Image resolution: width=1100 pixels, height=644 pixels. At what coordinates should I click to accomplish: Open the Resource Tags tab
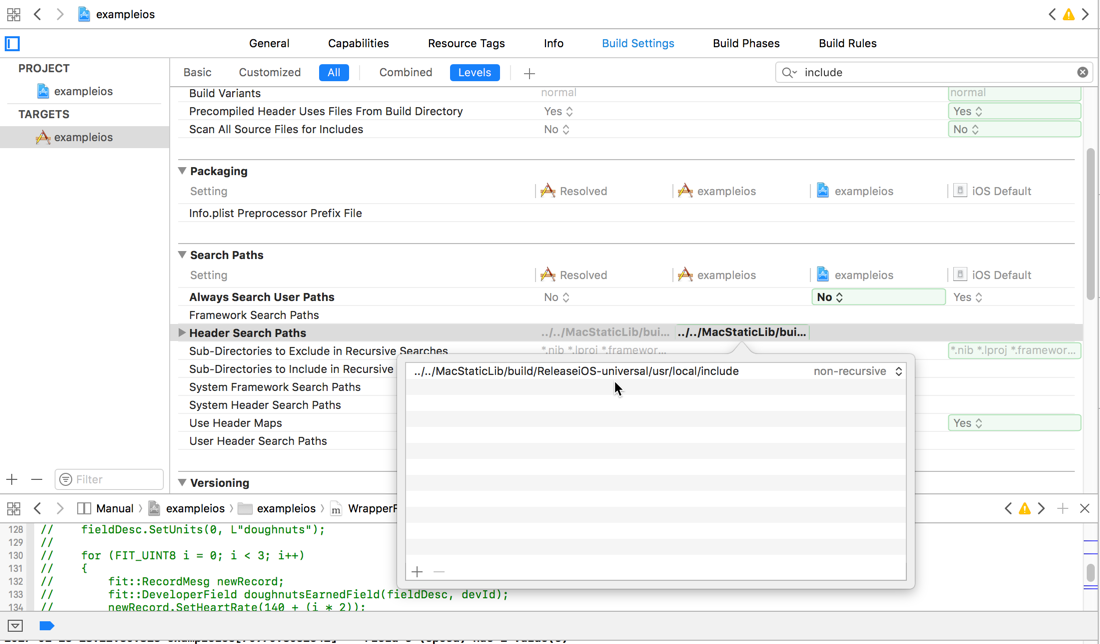click(x=466, y=43)
